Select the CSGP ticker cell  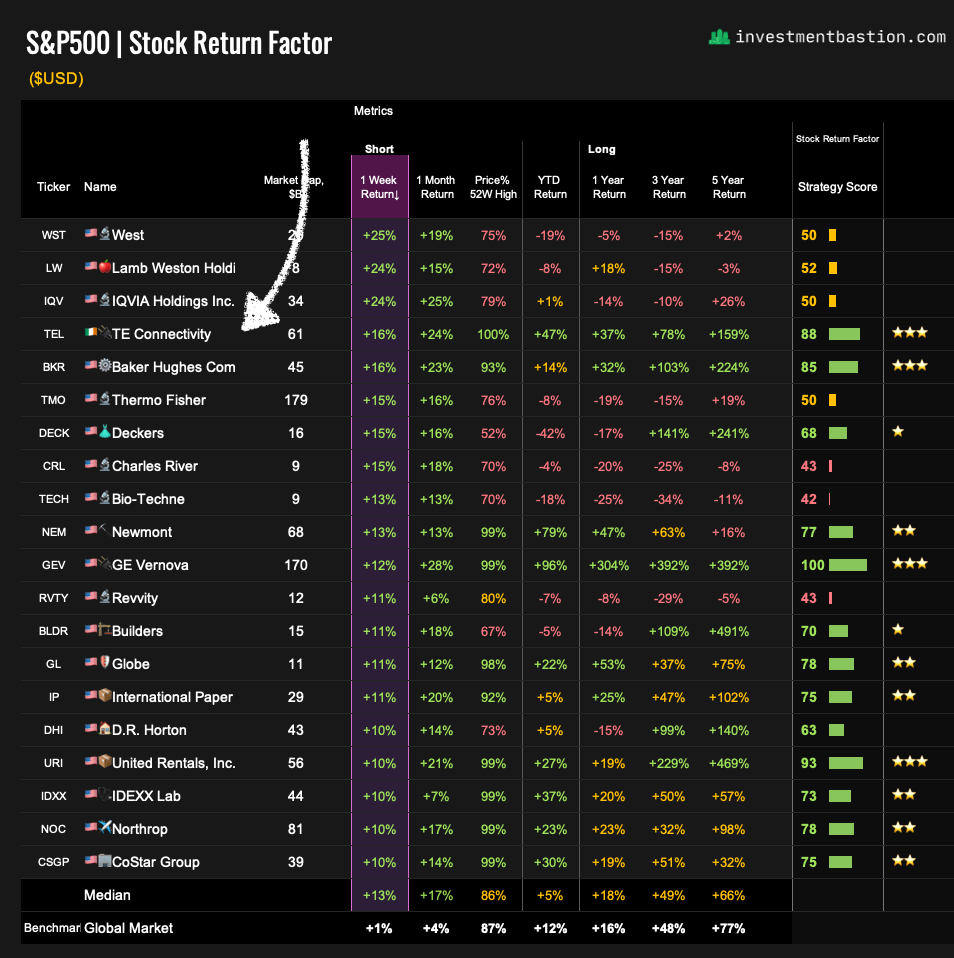[x=53, y=862]
